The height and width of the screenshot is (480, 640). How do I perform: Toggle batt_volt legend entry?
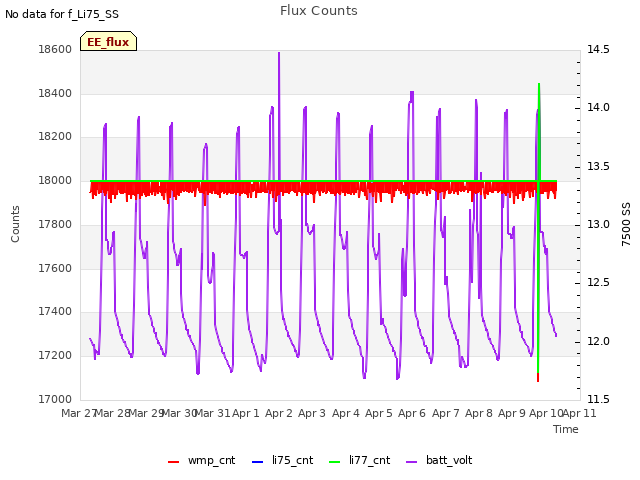click(x=440, y=460)
